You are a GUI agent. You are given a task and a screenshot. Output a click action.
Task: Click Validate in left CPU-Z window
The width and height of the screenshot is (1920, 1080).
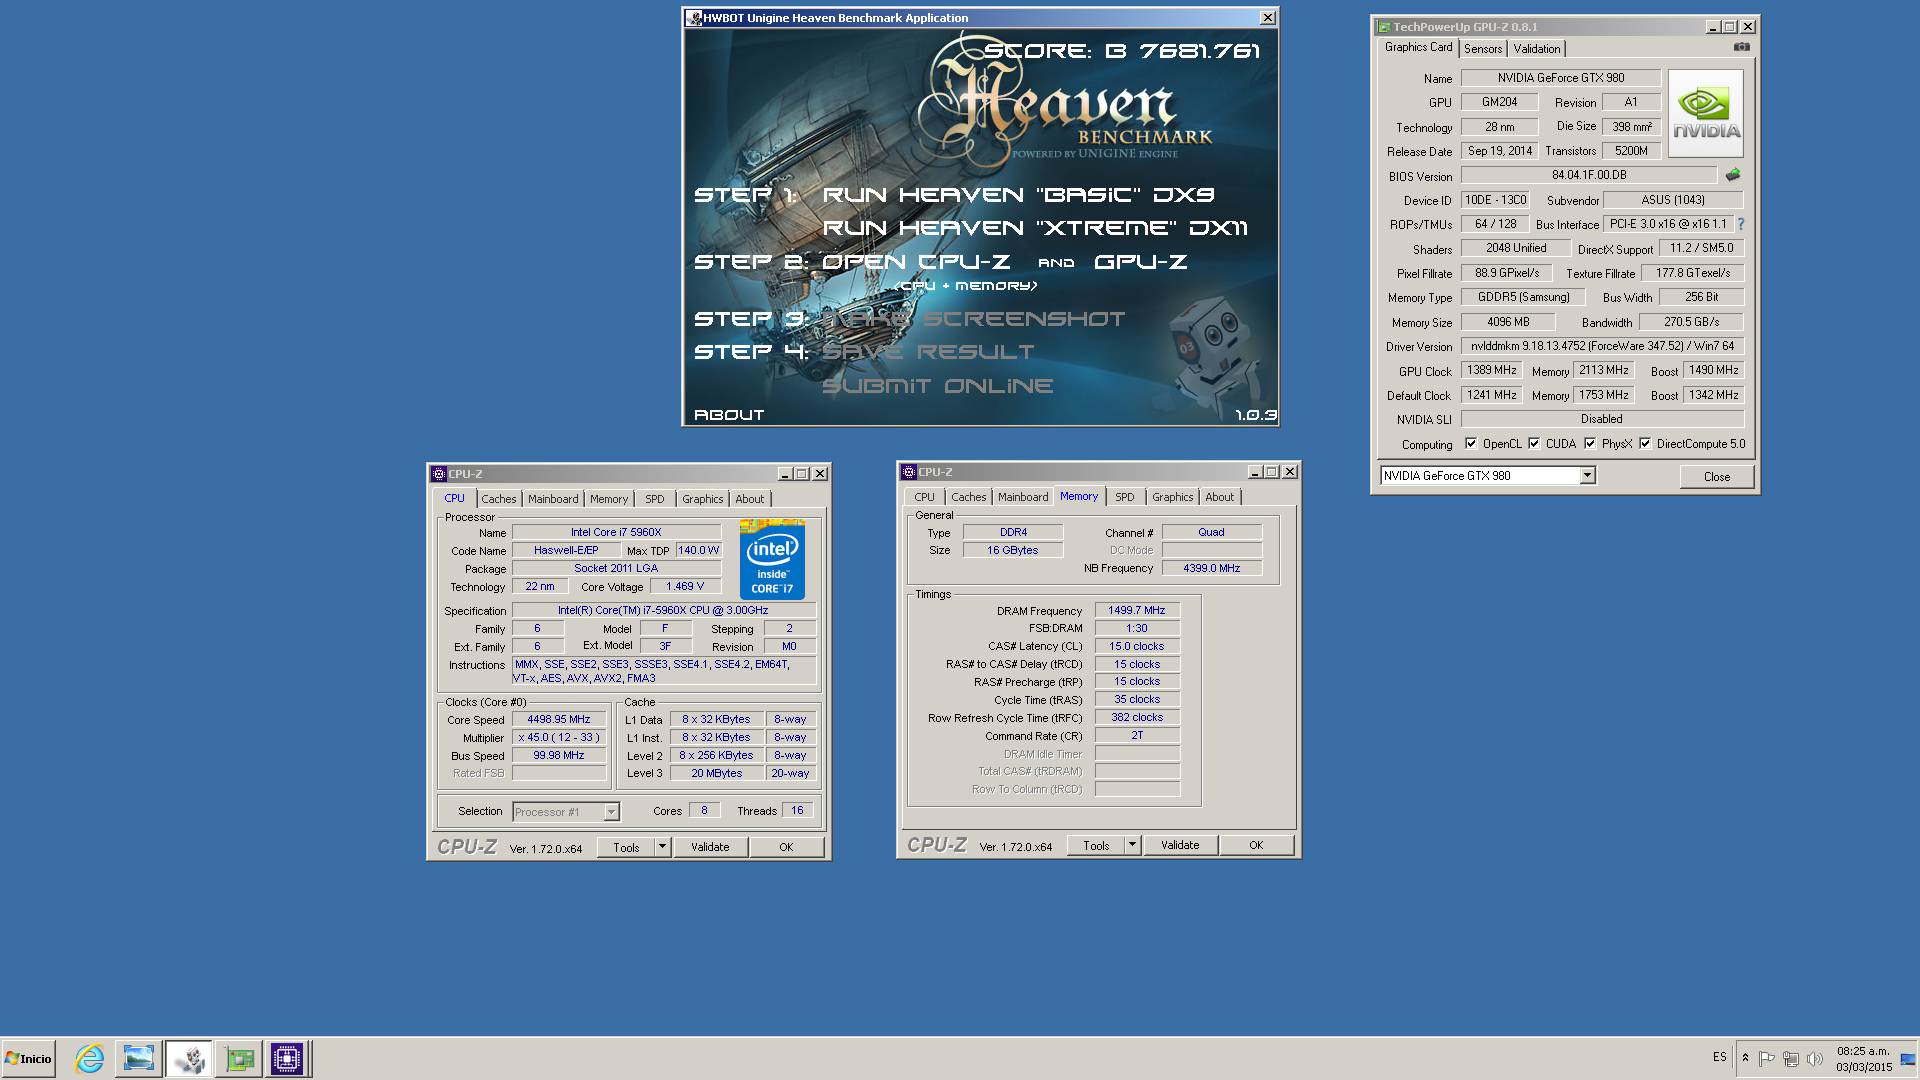pos(710,847)
